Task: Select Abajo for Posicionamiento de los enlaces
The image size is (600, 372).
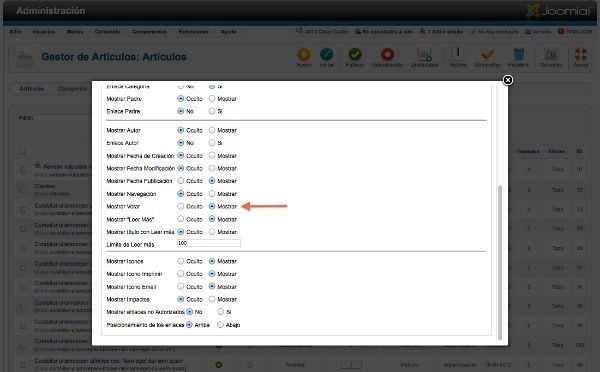Action: [x=220, y=325]
